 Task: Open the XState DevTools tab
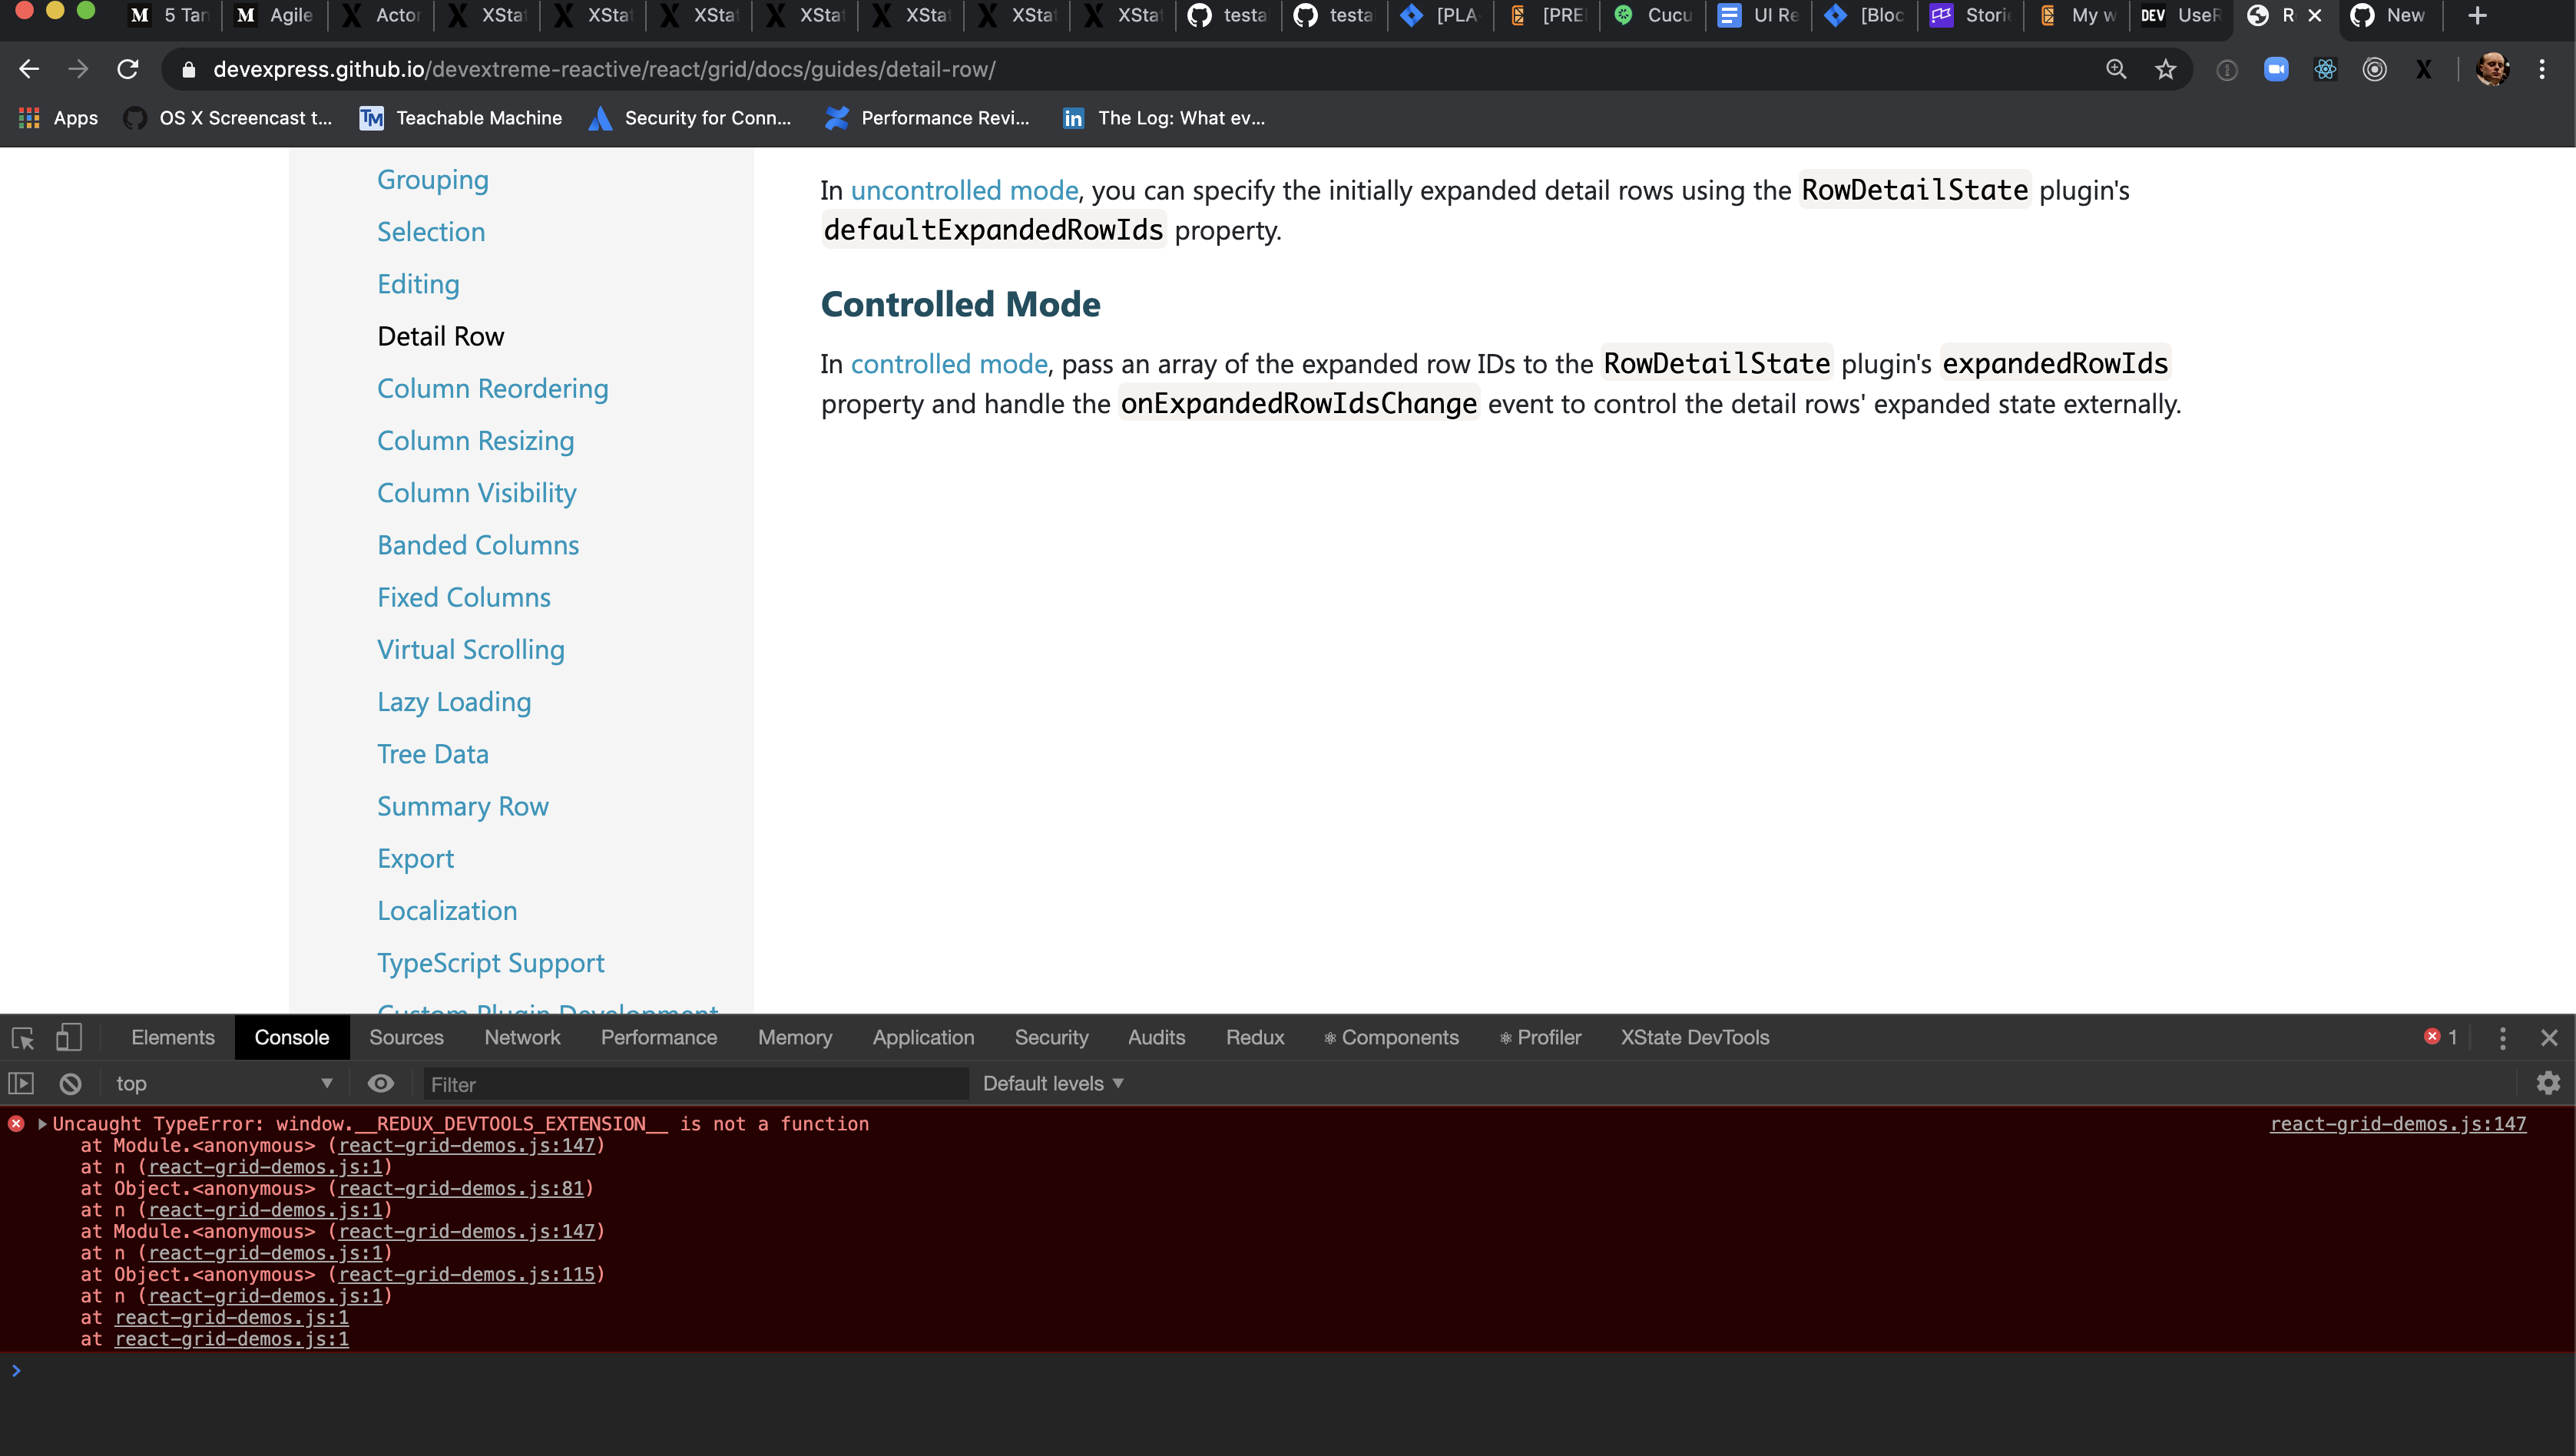(x=1694, y=1038)
